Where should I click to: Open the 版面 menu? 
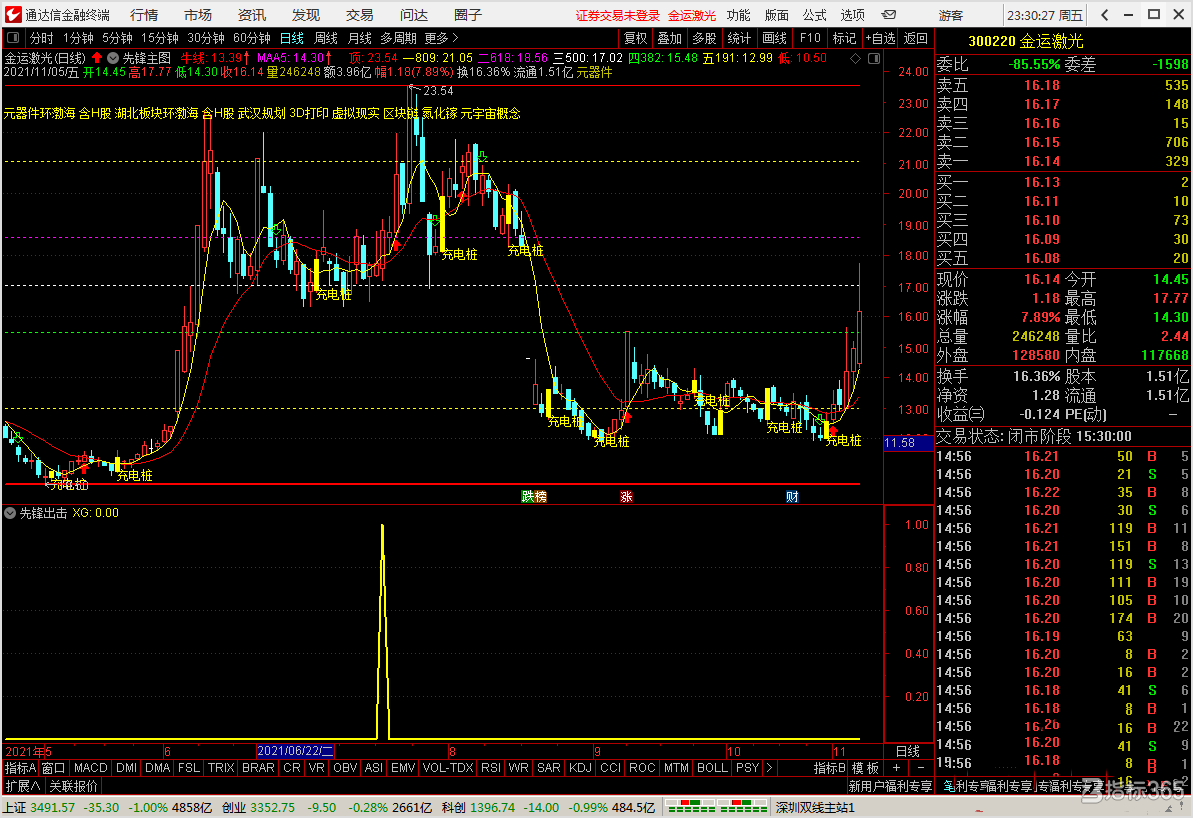click(x=777, y=14)
